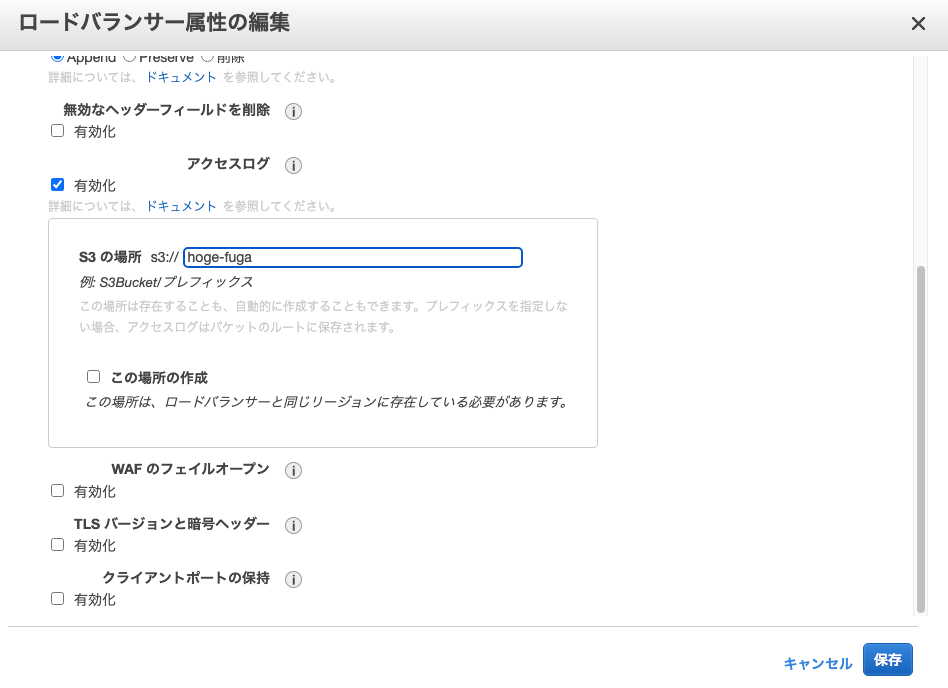Open the top ドキュメント link
This screenshot has height=688, width=948.
coord(181,77)
